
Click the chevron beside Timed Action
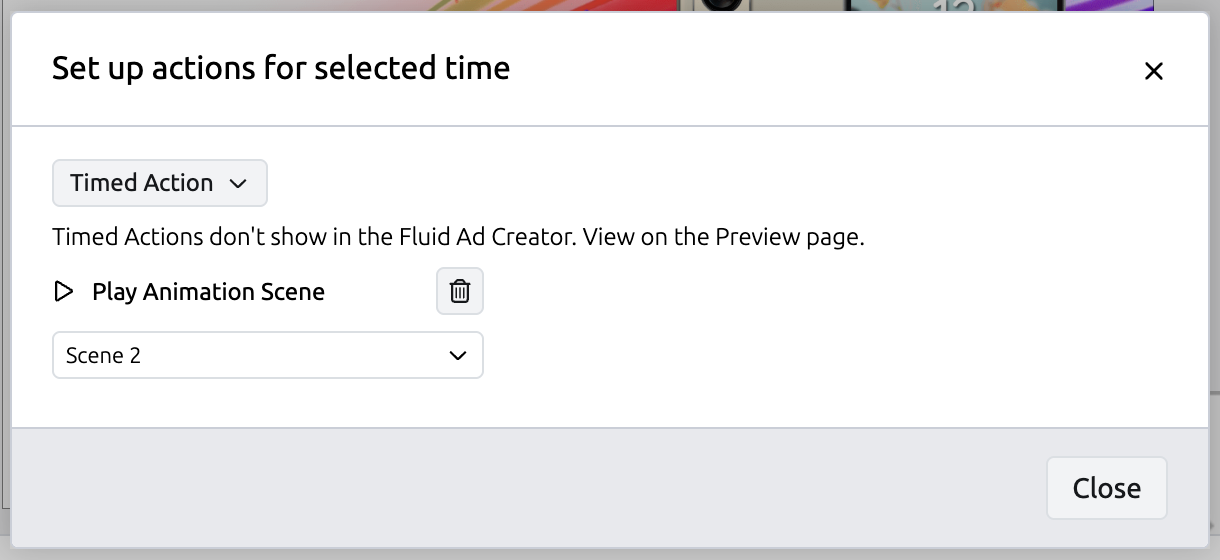tap(237, 184)
